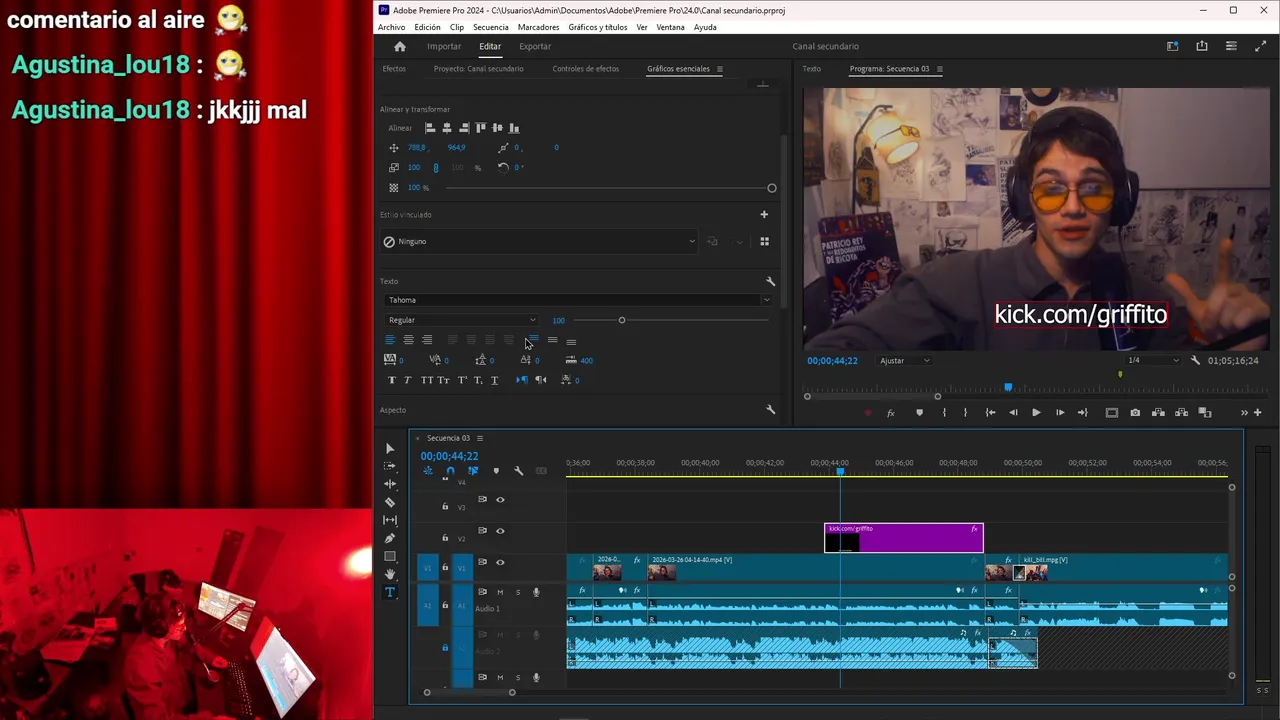Play the program monitor
This screenshot has height=720, width=1280.
[1036, 413]
